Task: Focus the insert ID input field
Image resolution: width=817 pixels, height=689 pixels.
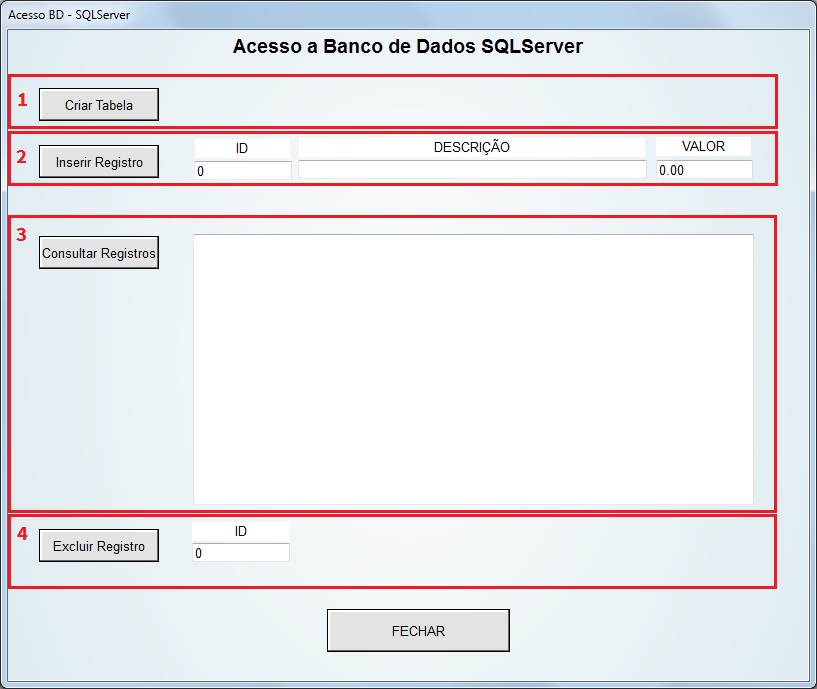Action: click(243, 170)
